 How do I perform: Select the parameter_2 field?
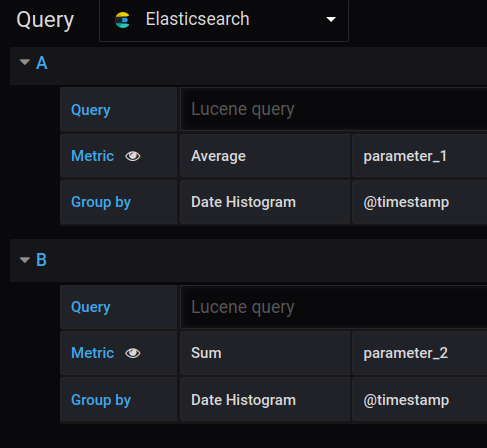click(x=419, y=353)
